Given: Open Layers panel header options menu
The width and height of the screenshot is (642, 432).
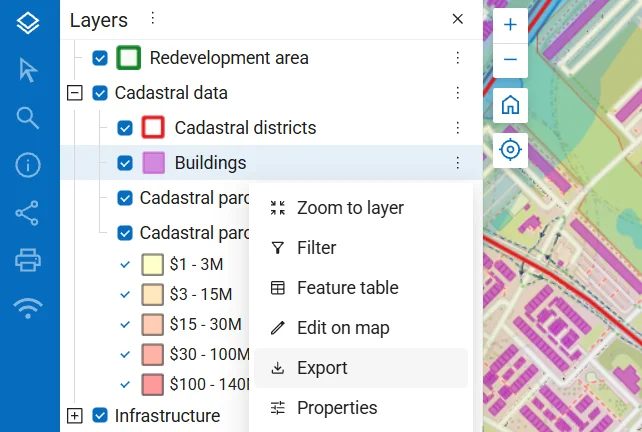Looking at the screenshot, I should tap(152, 18).
